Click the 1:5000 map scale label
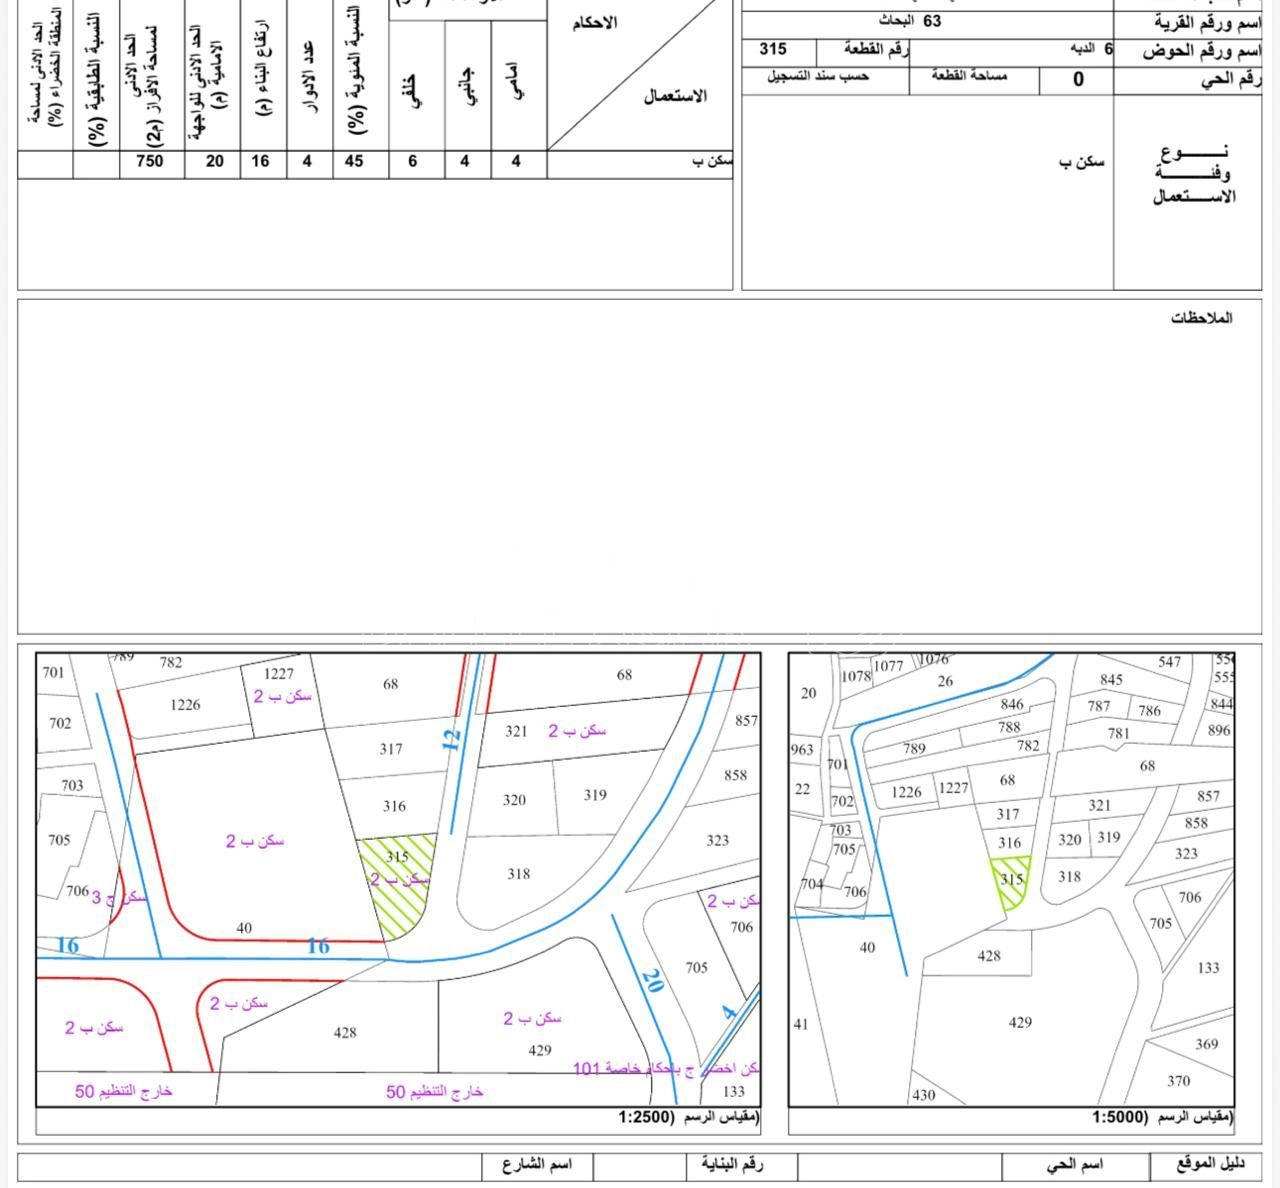 (x=1163, y=1117)
